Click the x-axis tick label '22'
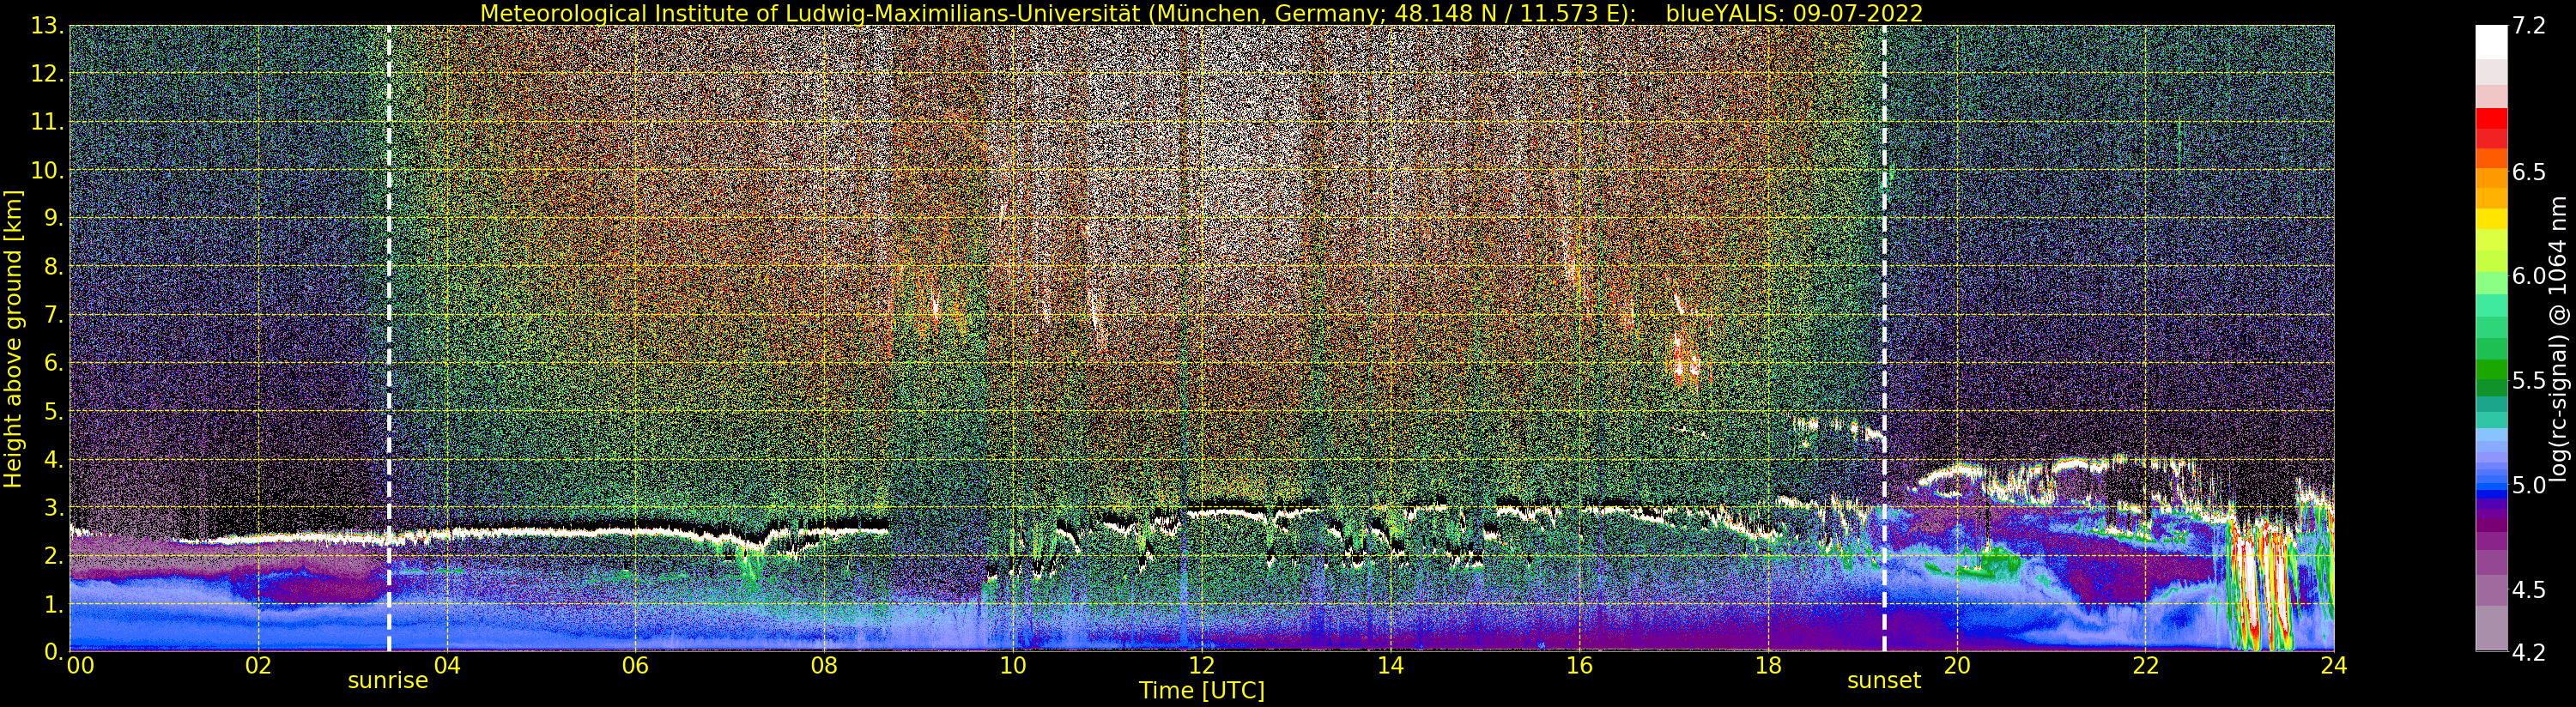 pos(2145,666)
